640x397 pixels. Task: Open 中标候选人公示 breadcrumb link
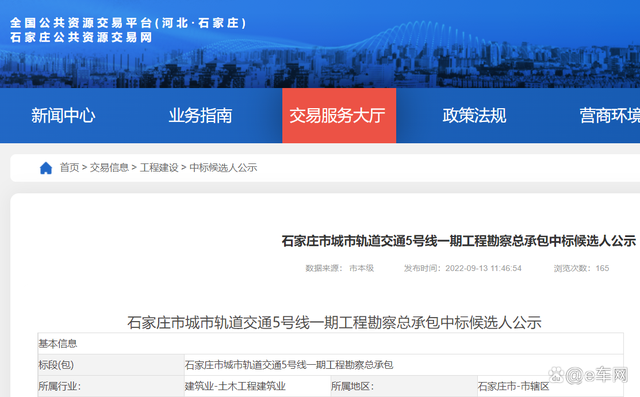[223, 168]
